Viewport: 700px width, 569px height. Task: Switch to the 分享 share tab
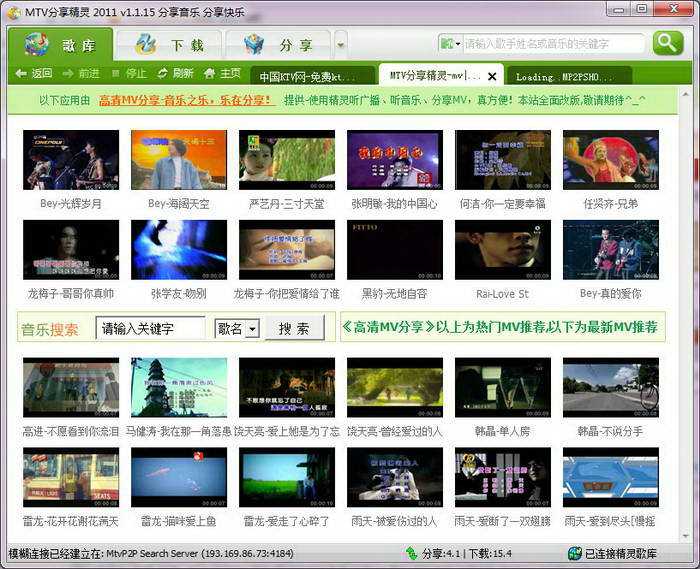pyautogui.click(x=278, y=45)
